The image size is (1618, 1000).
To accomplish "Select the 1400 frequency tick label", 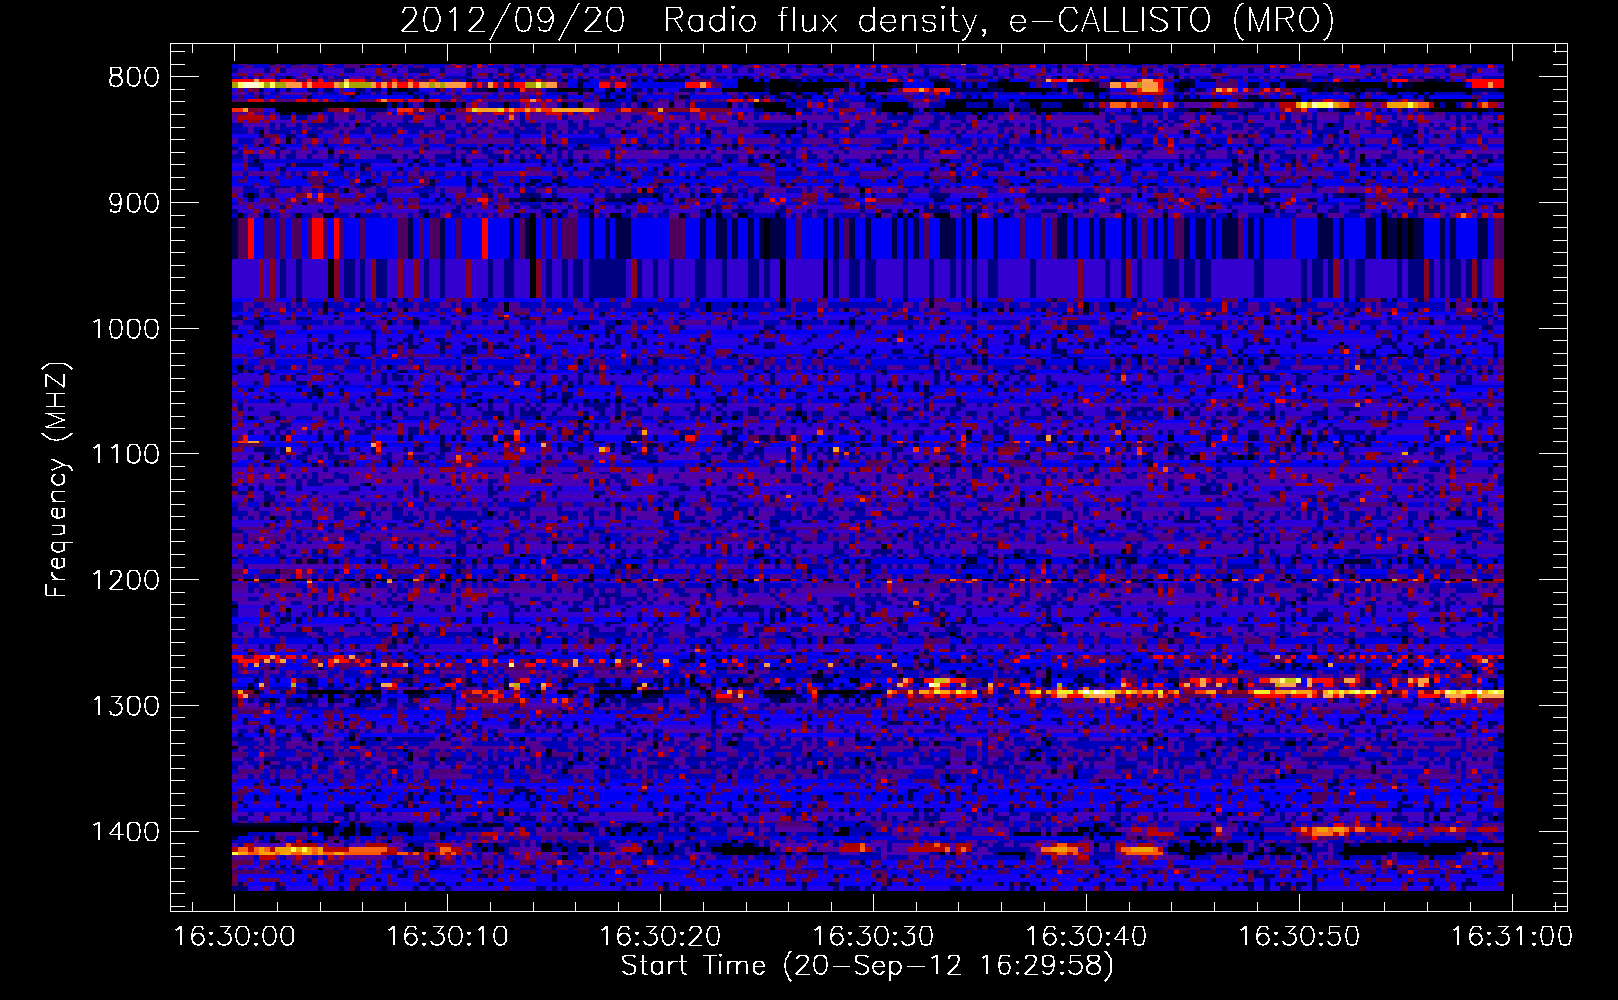I will (x=125, y=831).
